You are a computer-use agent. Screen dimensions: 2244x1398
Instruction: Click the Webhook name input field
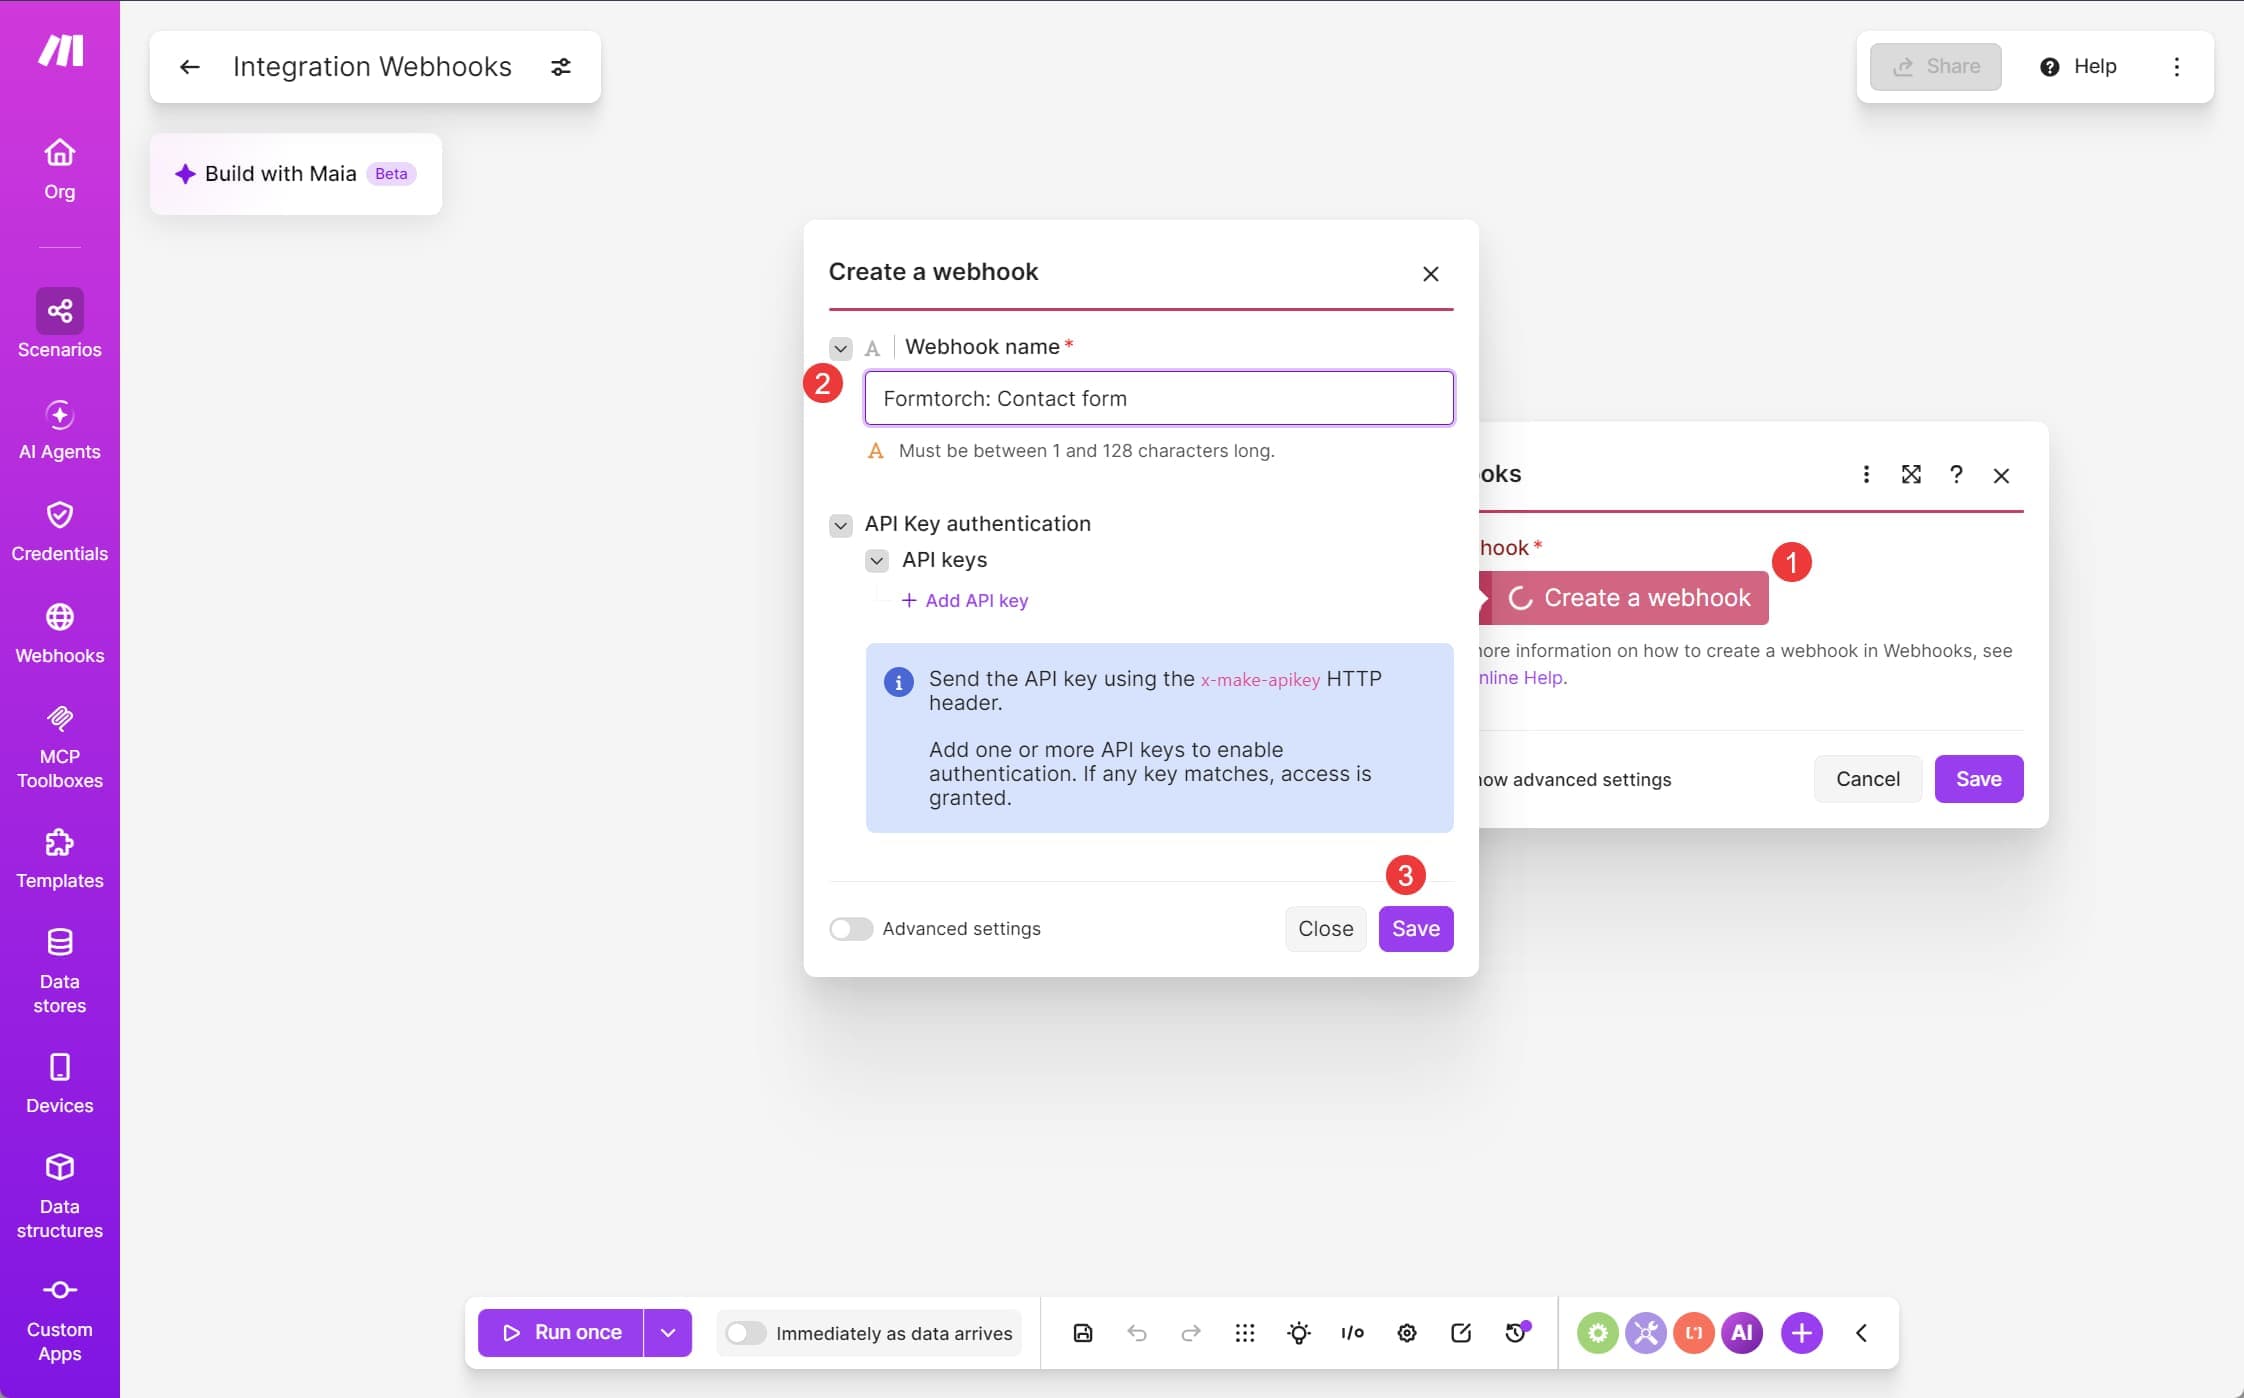click(x=1159, y=398)
